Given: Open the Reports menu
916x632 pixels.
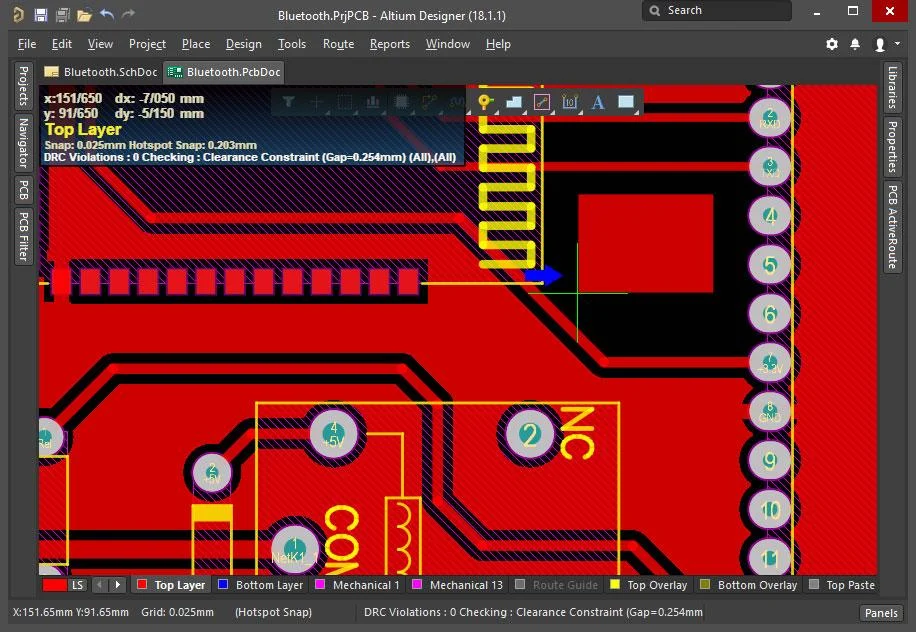Looking at the screenshot, I should [390, 44].
